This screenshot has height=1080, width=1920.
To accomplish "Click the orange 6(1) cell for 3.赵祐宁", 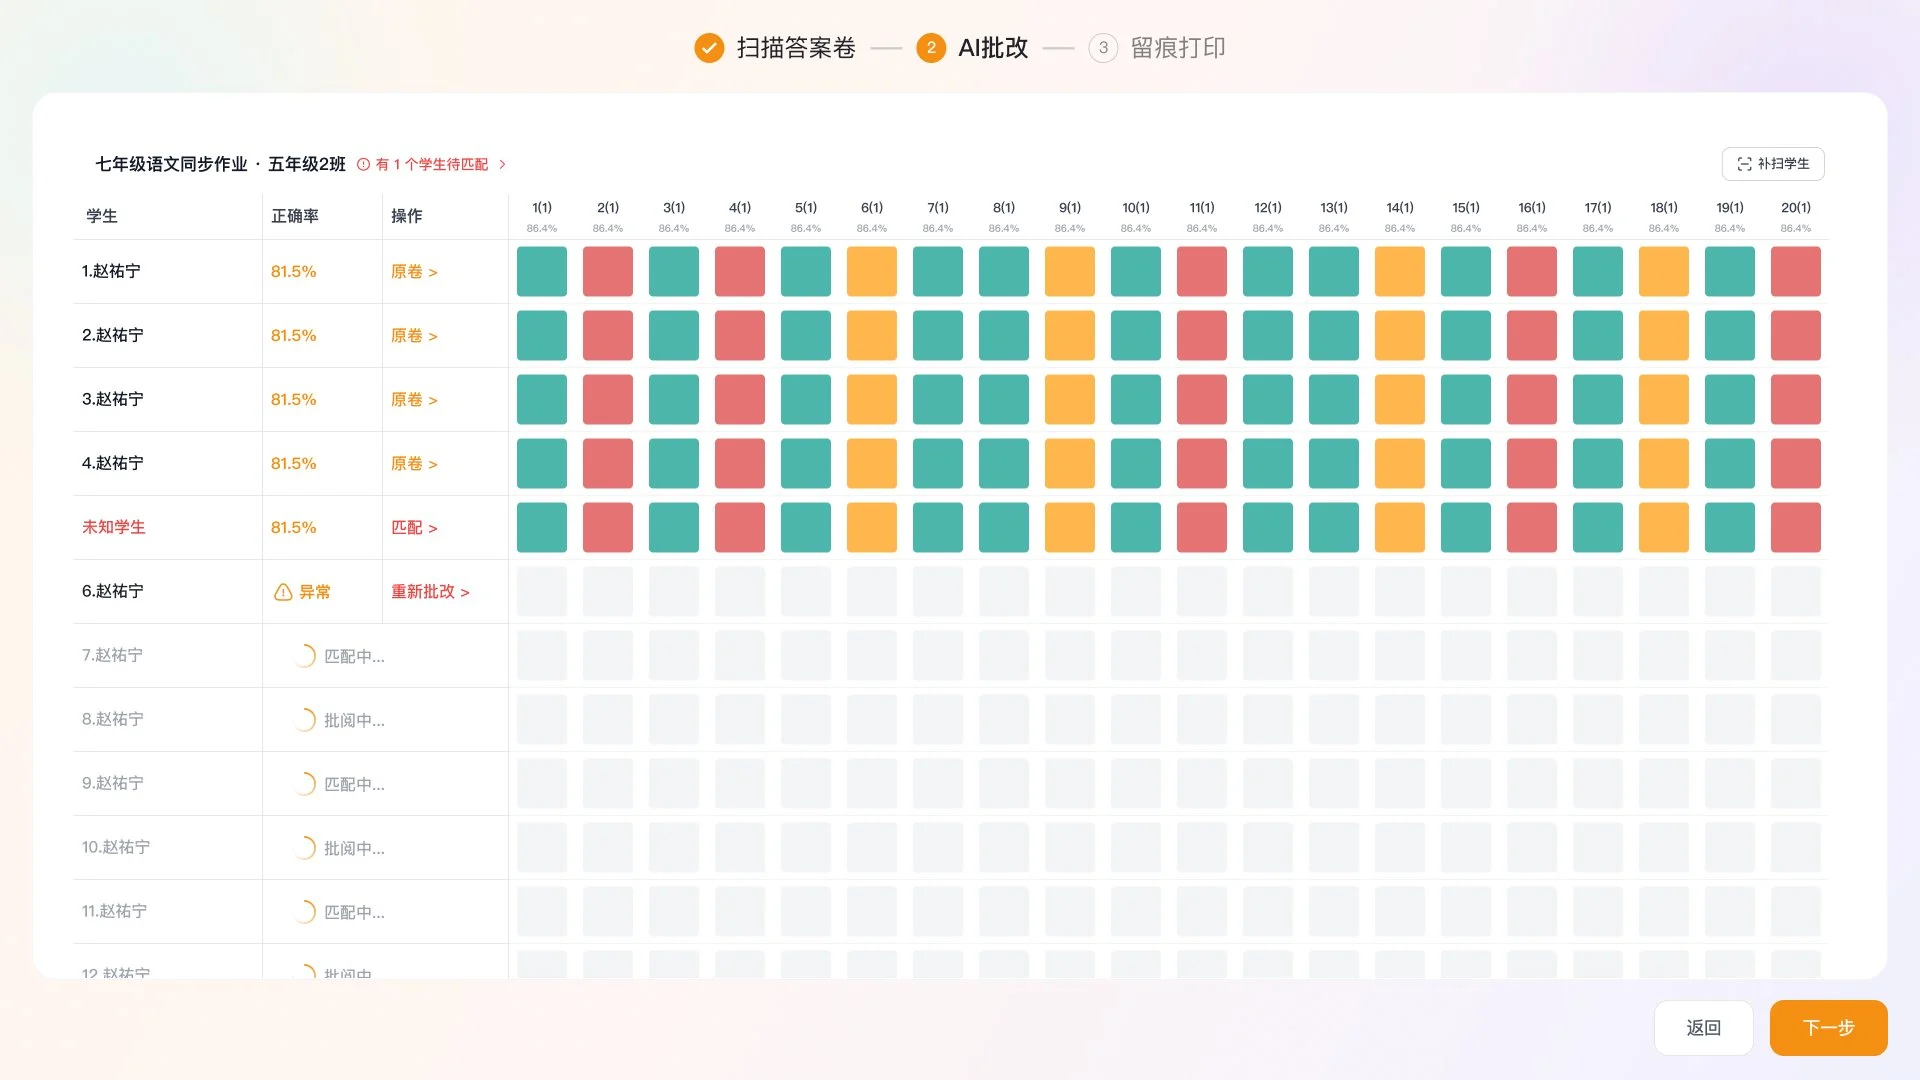I will click(872, 400).
